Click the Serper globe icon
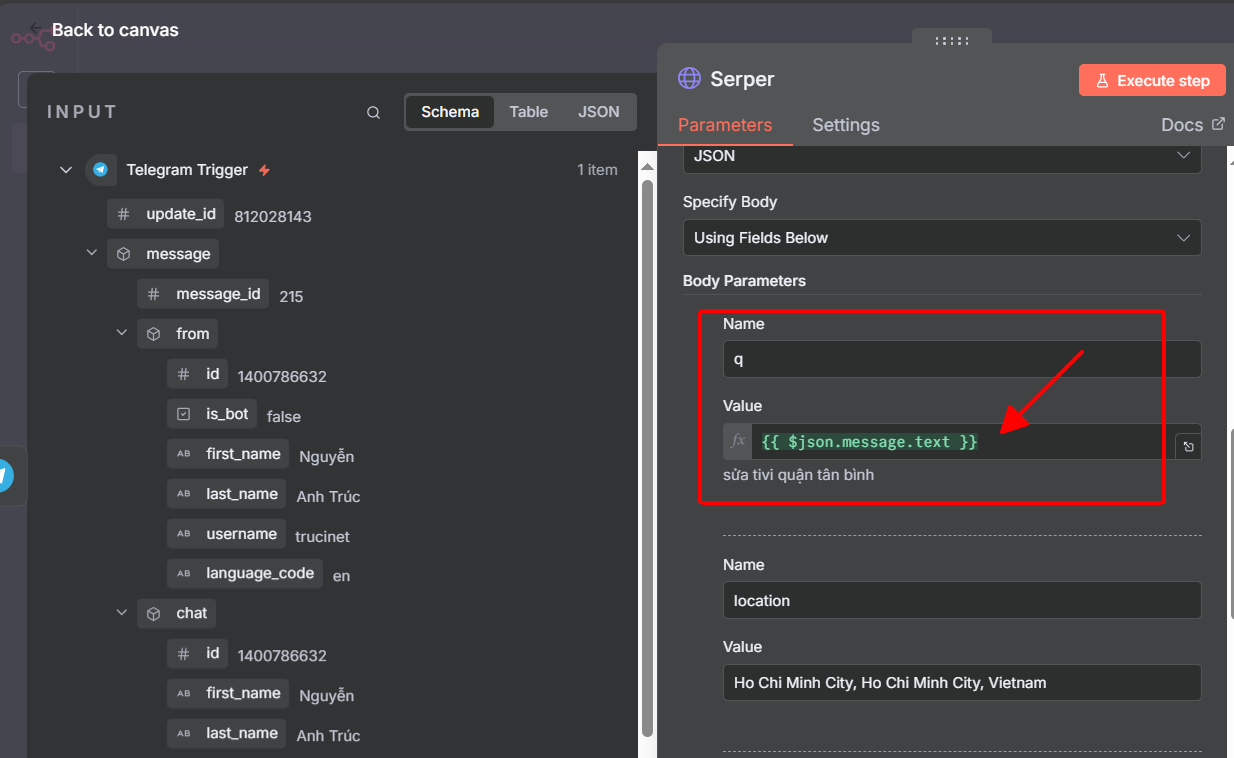Image resolution: width=1234 pixels, height=758 pixels. 688,78
